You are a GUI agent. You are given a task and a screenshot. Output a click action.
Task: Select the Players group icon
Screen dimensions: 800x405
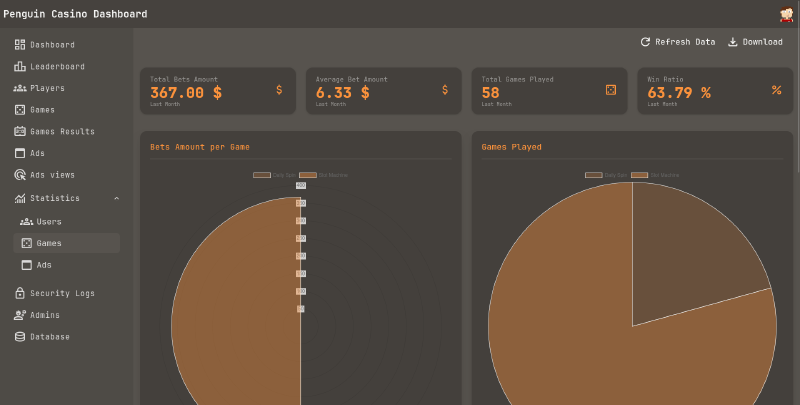click(20, 88)
